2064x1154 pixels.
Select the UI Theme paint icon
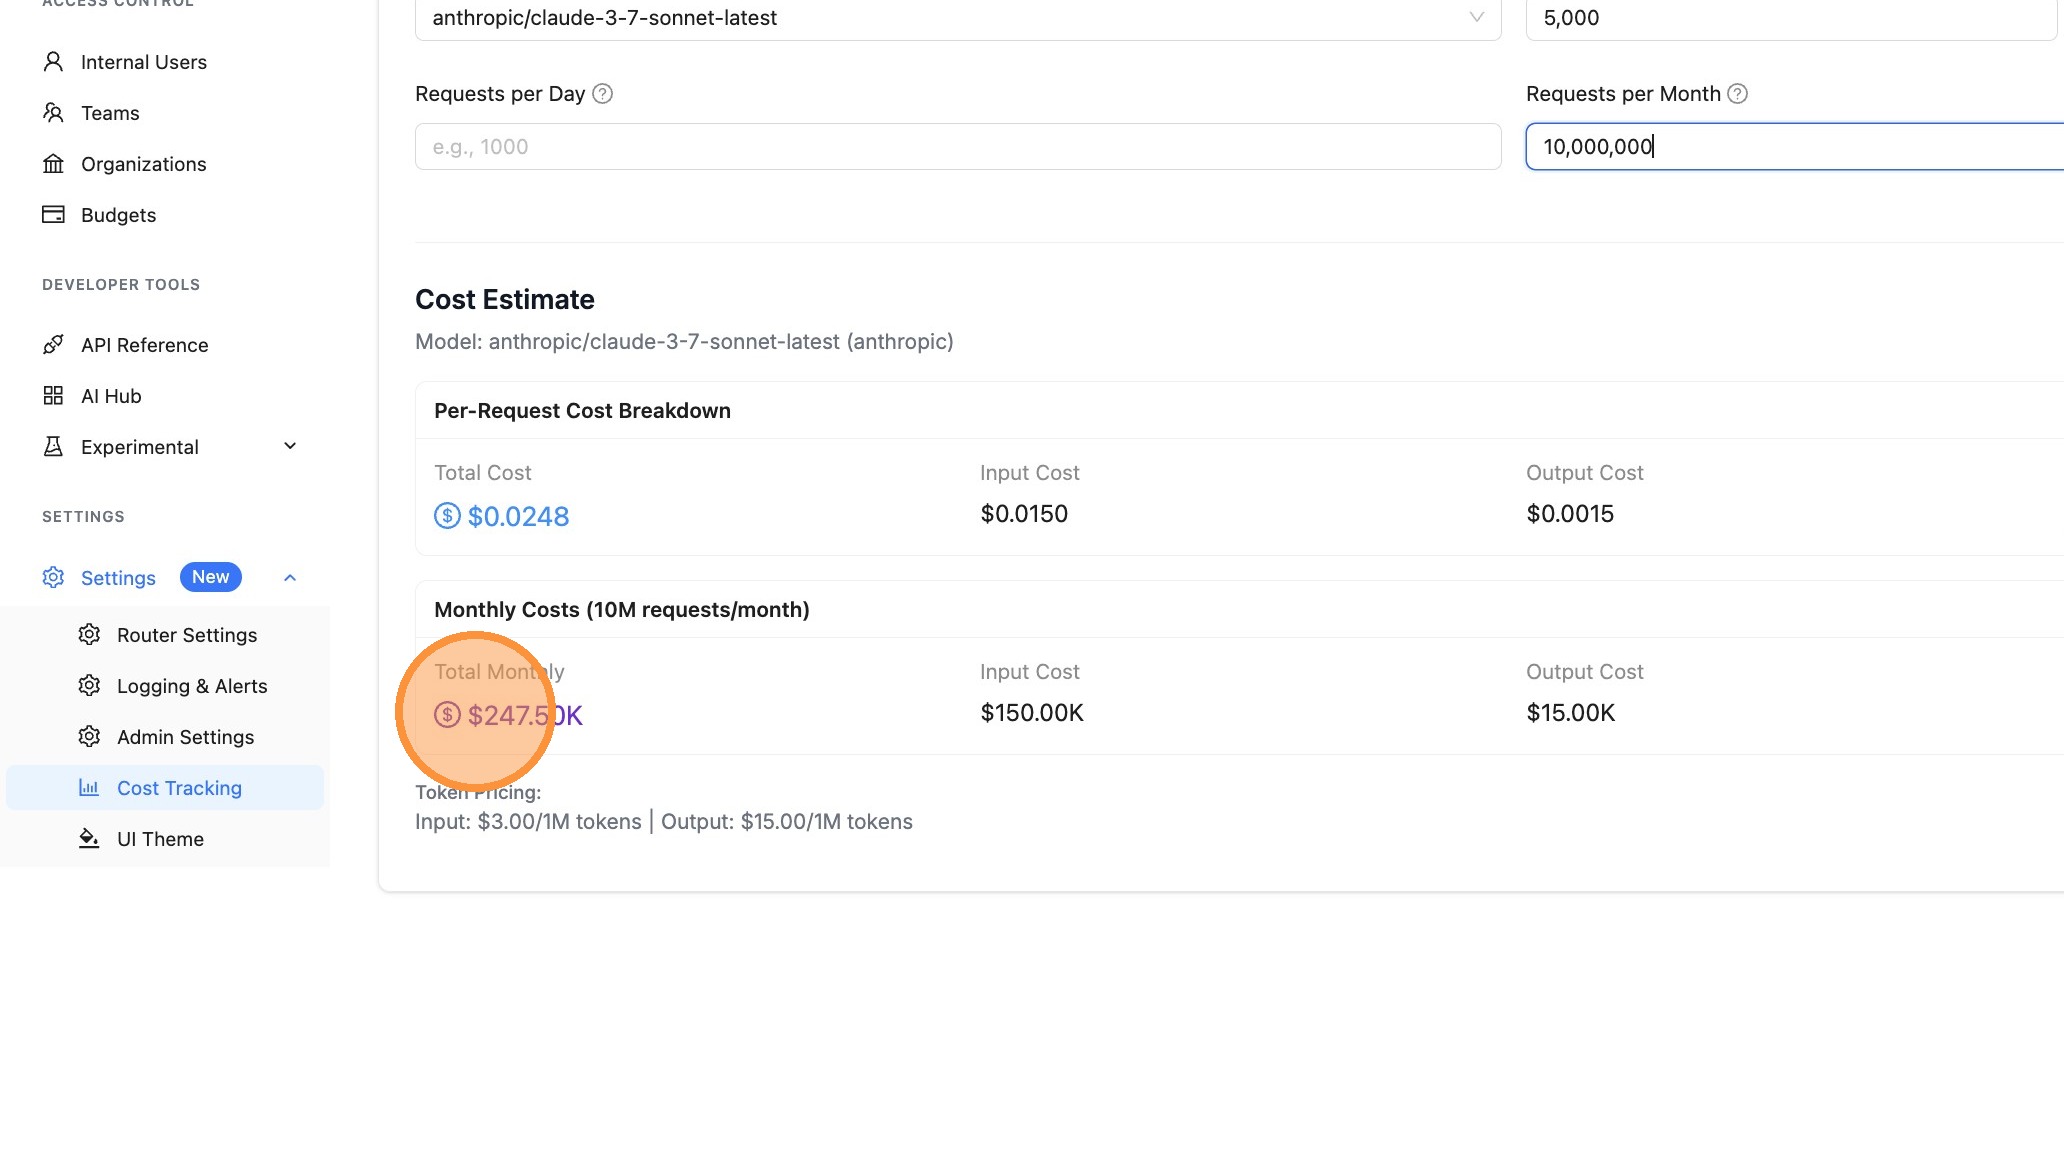[89, 838]
